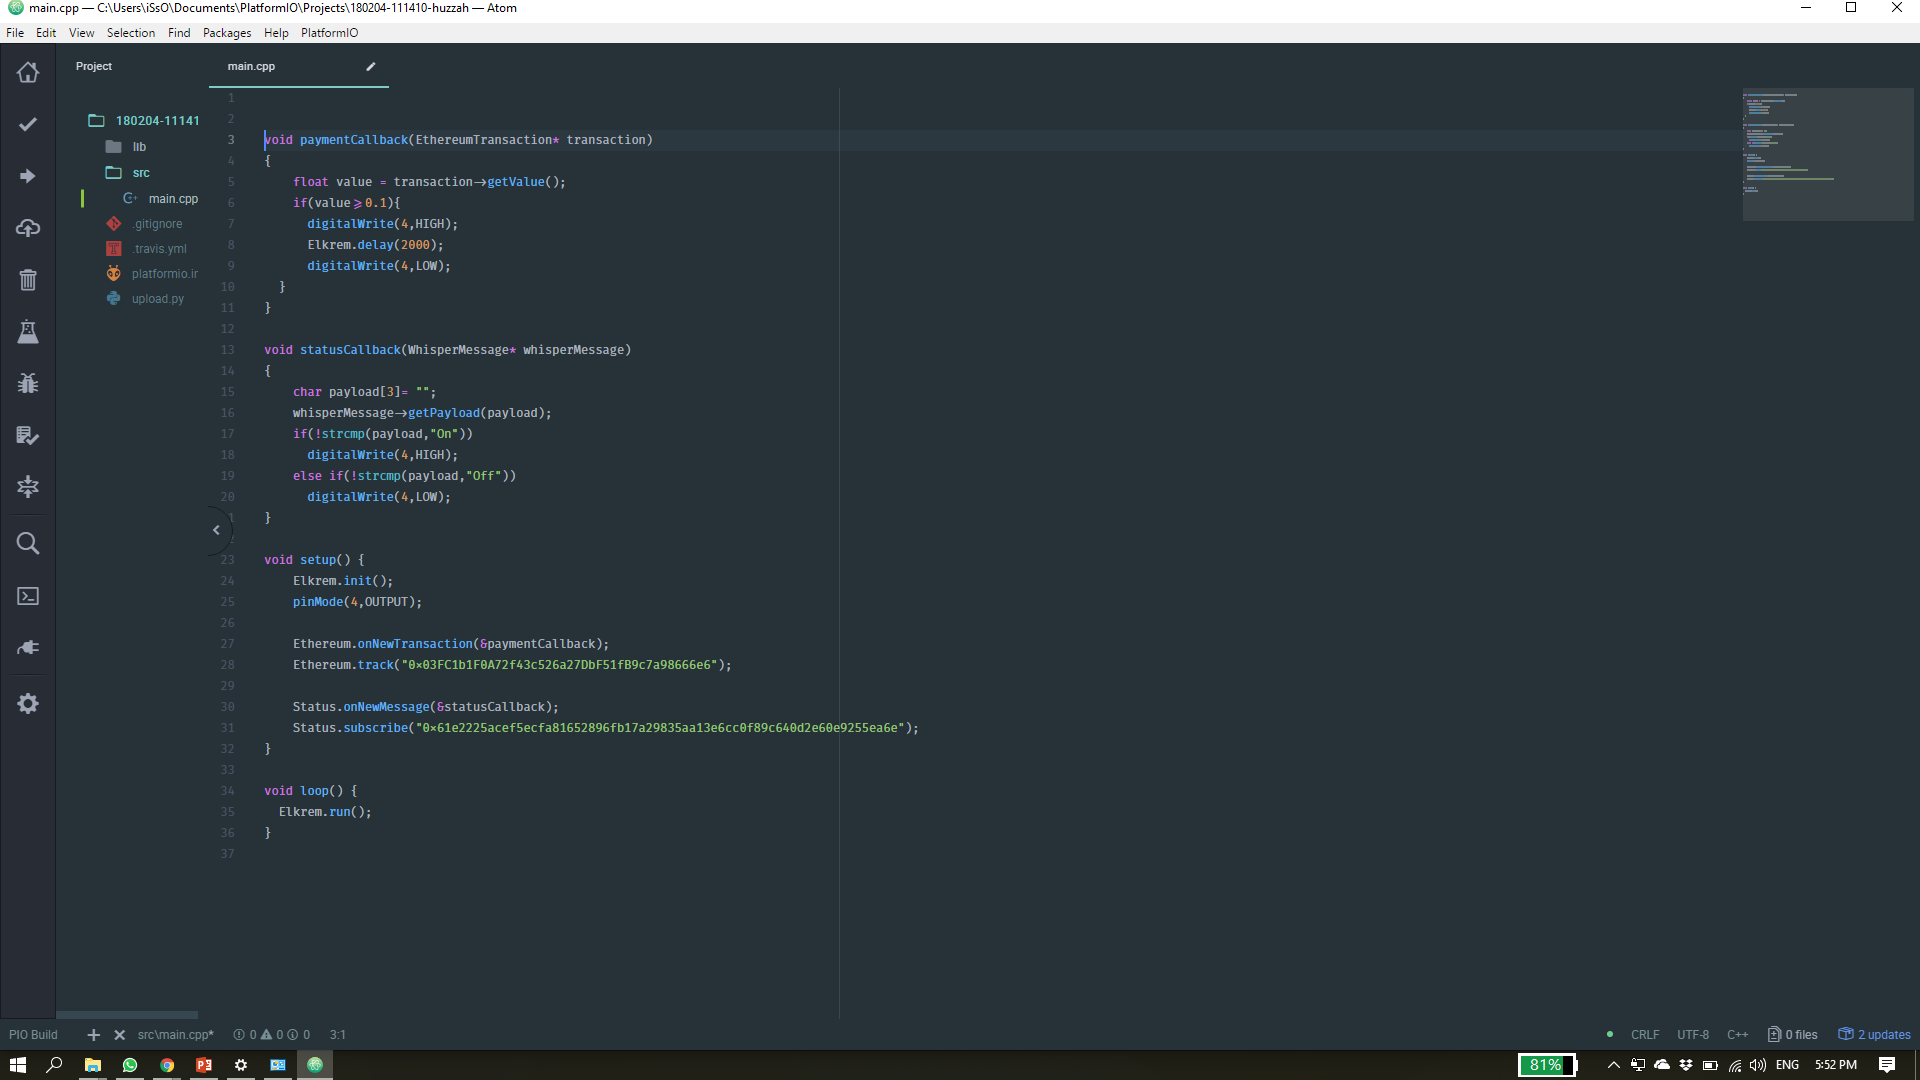Click the C++ grammar selector

[x=1737, y=1035]
